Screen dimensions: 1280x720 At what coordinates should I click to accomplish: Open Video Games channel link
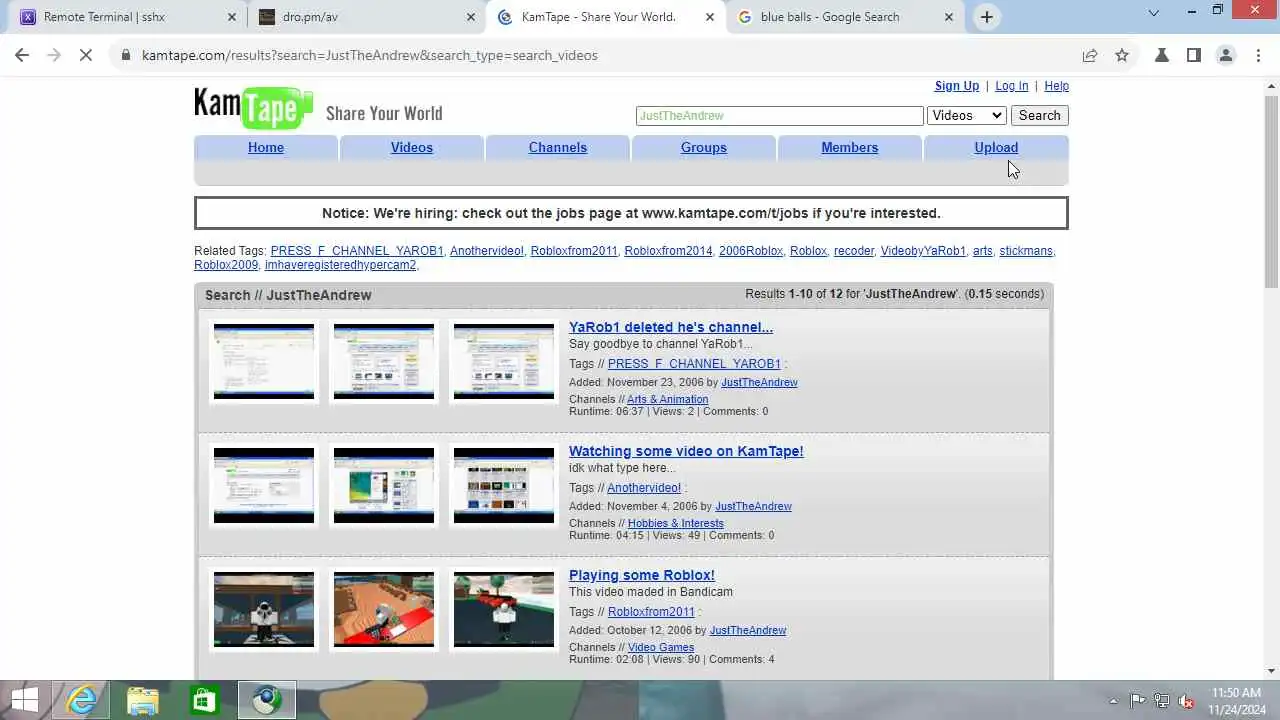661,647
